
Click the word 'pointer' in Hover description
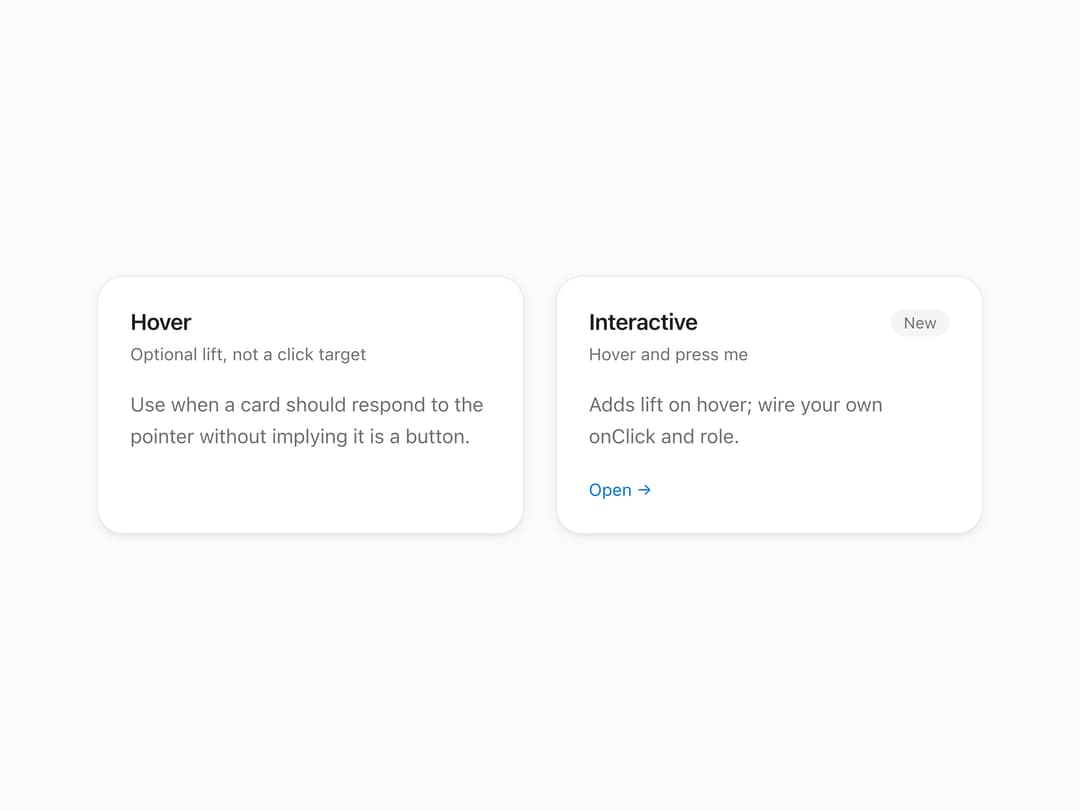click(162, 437)
